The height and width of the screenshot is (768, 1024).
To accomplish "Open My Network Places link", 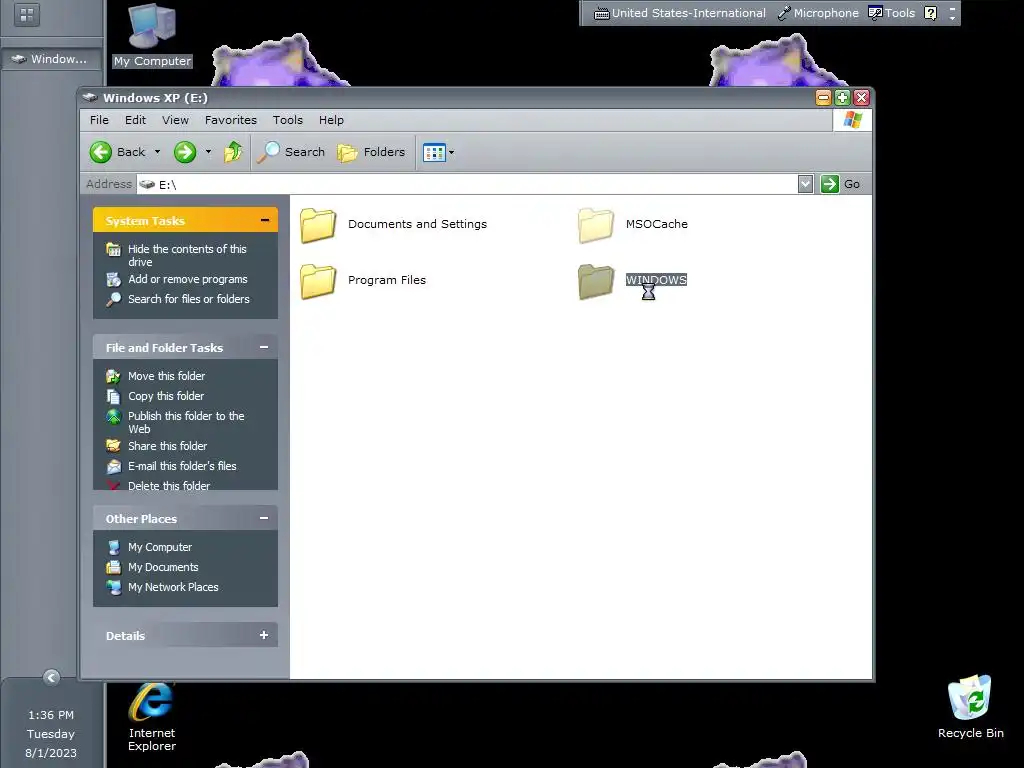I will coord(173,587).
